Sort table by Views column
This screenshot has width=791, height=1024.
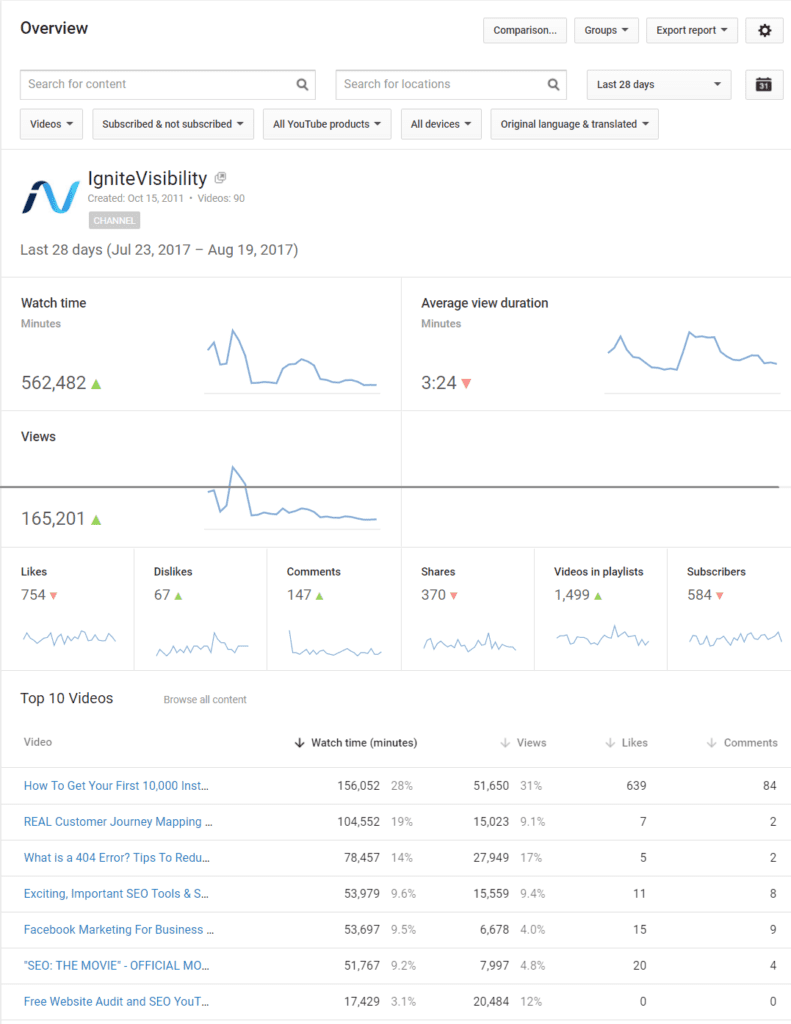(523, 743)
